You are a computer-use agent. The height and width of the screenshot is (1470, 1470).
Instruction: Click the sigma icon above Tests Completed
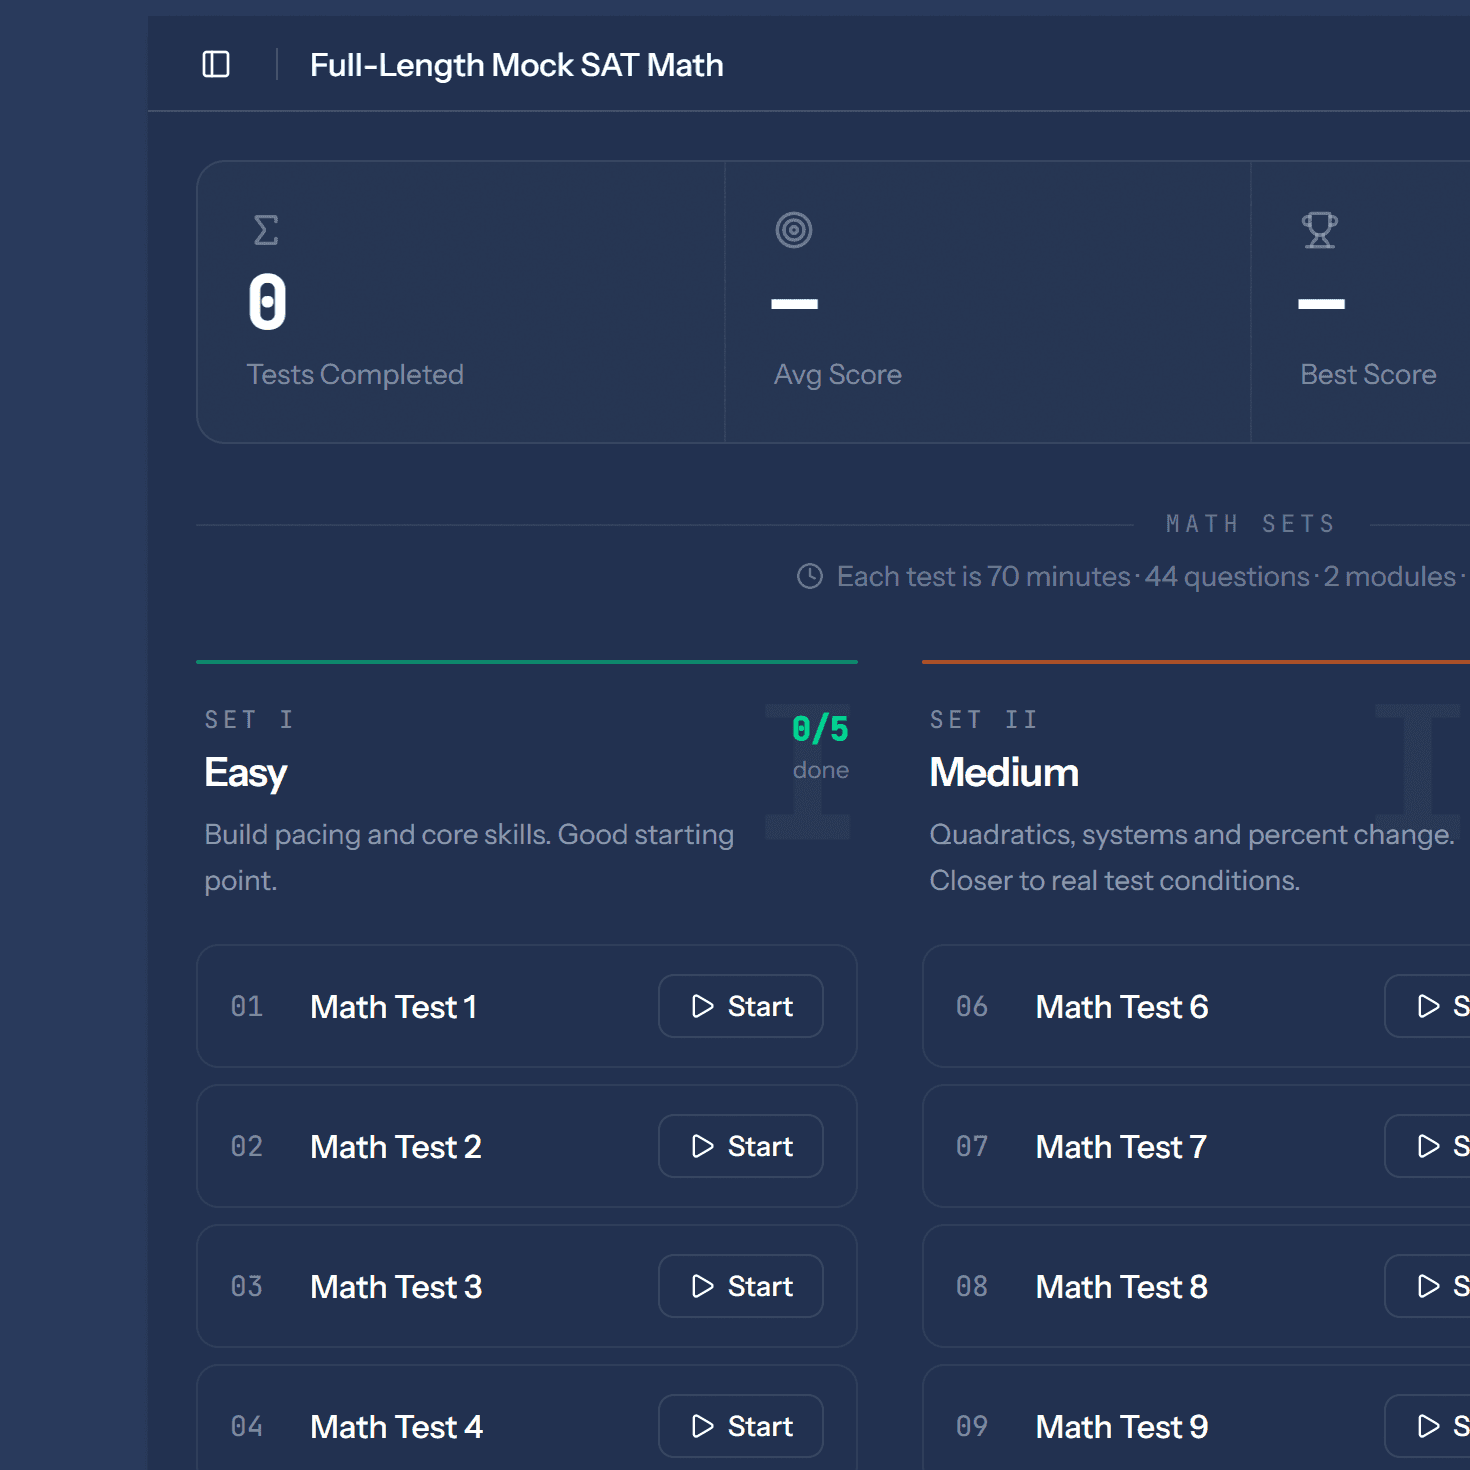tap(266, 230)
